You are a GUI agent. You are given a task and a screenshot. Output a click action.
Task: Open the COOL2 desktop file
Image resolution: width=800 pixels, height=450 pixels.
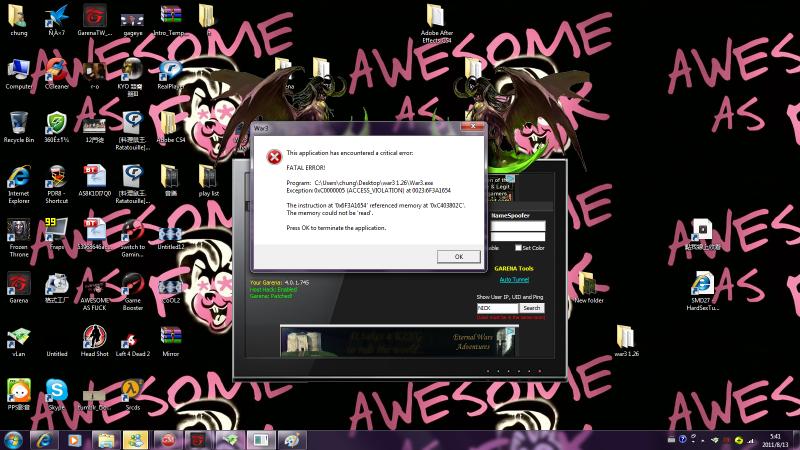170,292
